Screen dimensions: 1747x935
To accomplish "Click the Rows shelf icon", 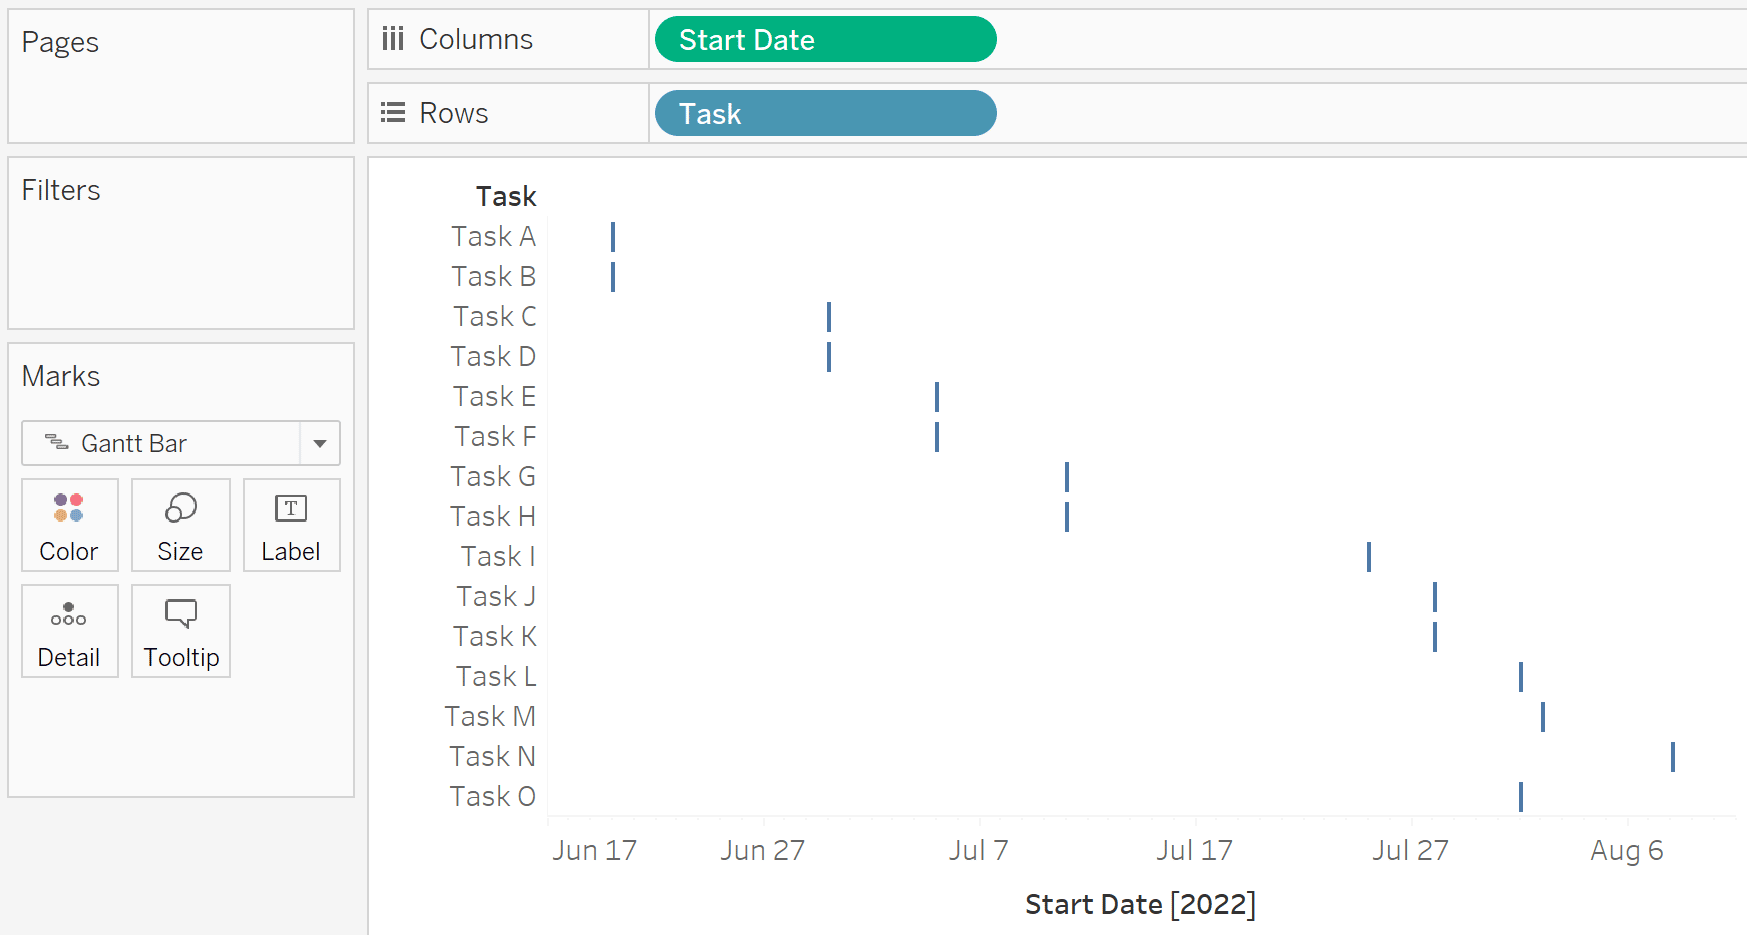I will (x=393, y=112).
